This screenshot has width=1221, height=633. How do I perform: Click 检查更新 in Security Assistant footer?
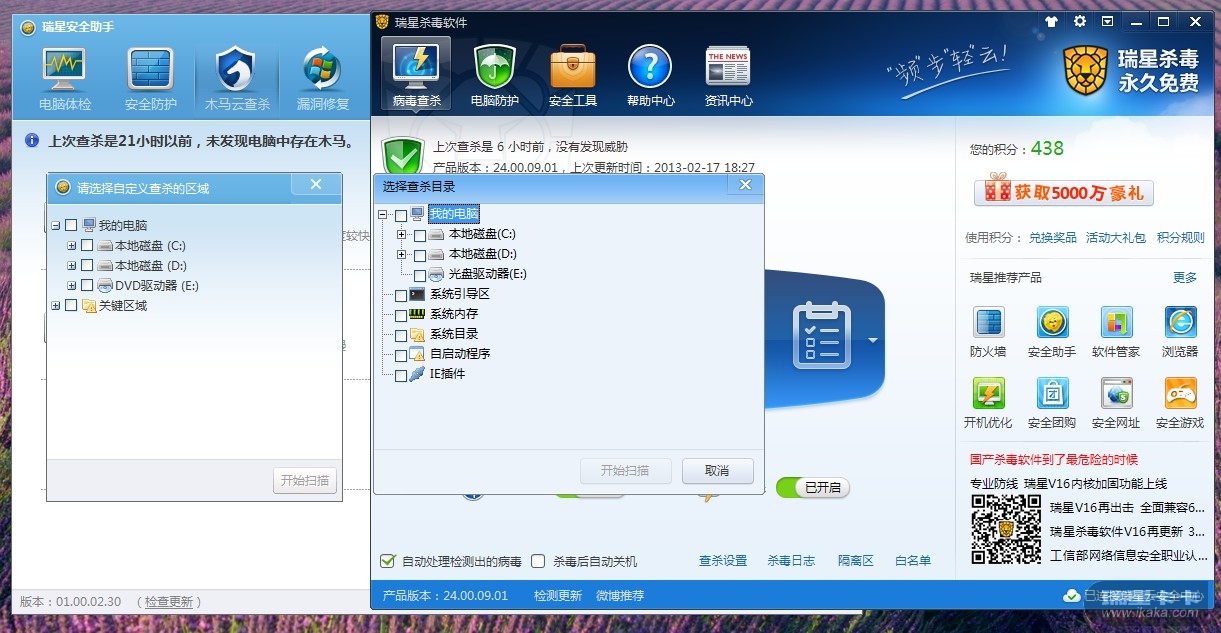(169, 602)
